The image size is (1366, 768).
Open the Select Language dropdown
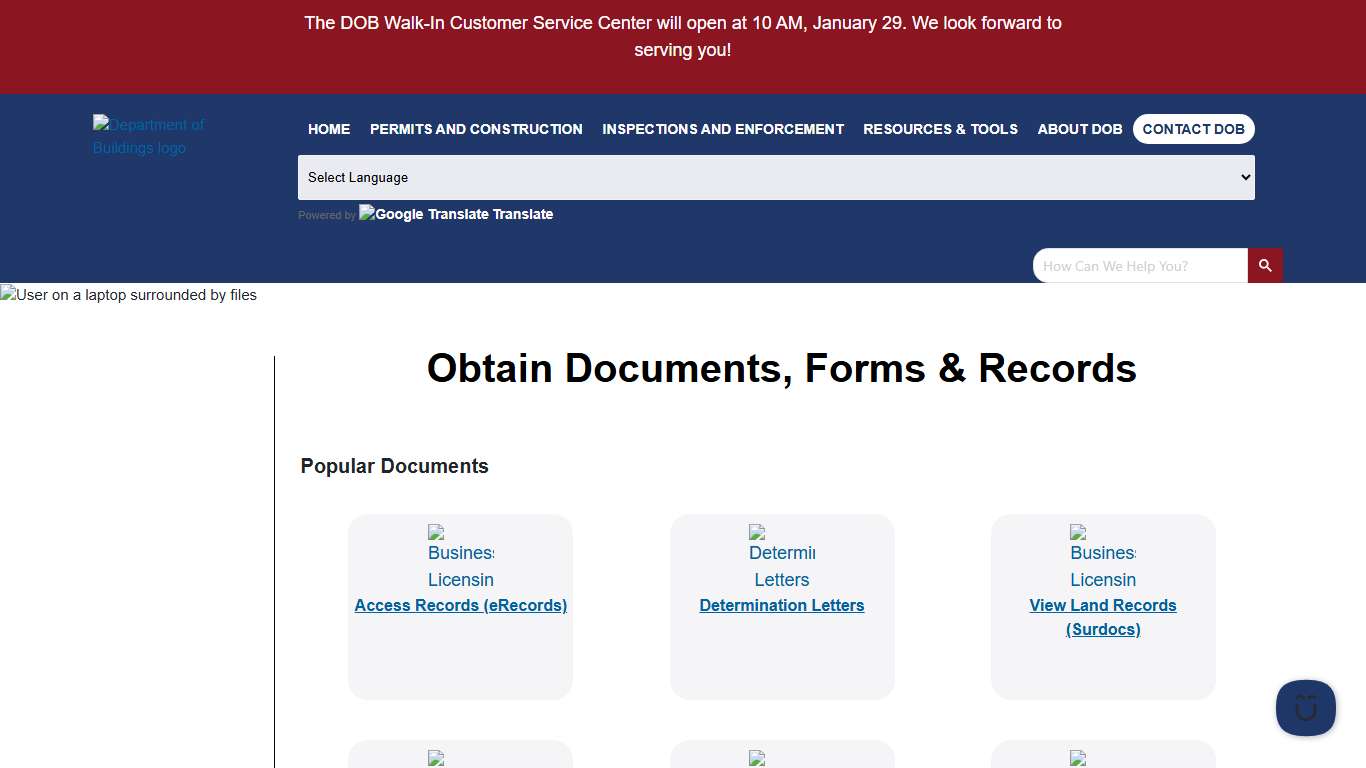coord(776,177)
